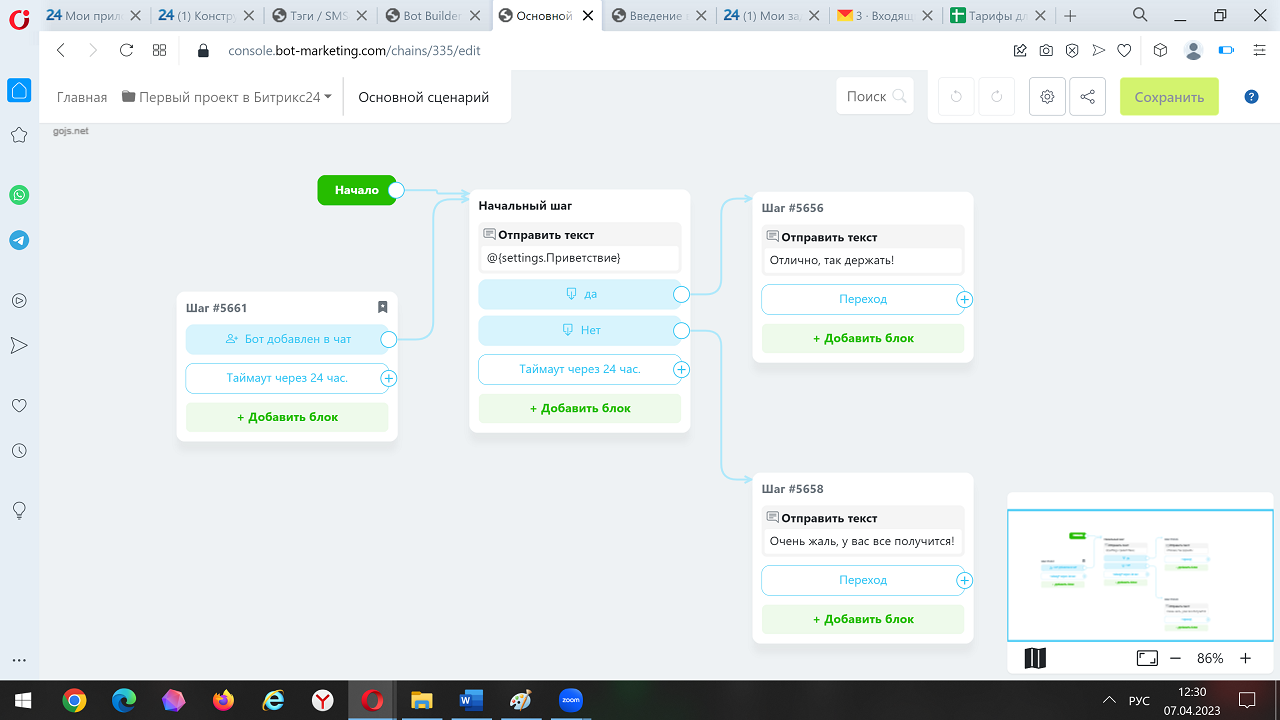Fit the diagram to screen
Image resolution: width=1280 pixels, height=720 pixels.
tap(1147, 658)
